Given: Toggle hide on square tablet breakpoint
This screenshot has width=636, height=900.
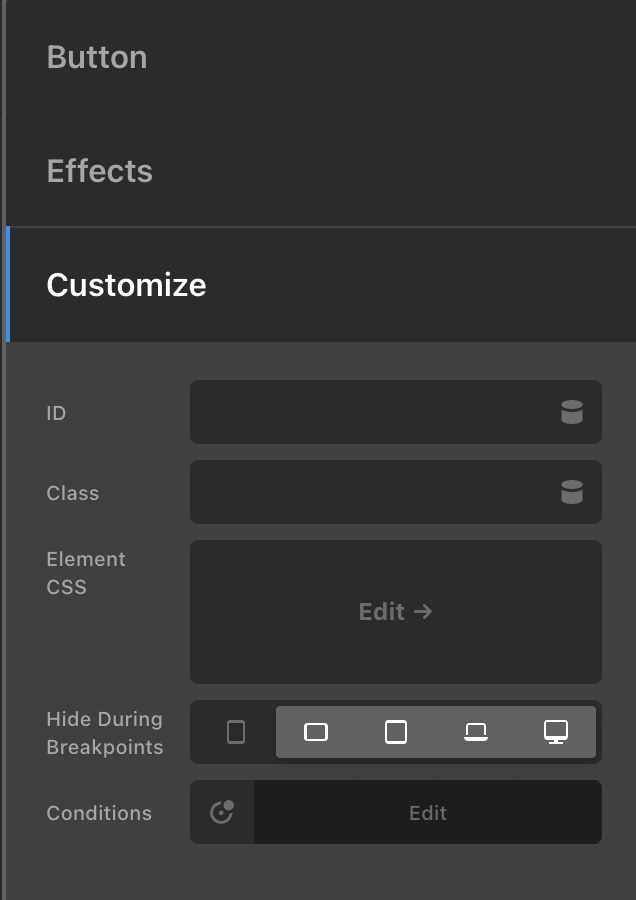Looking at the screenshot, I should pyautogui.click(x=396, y=732).
